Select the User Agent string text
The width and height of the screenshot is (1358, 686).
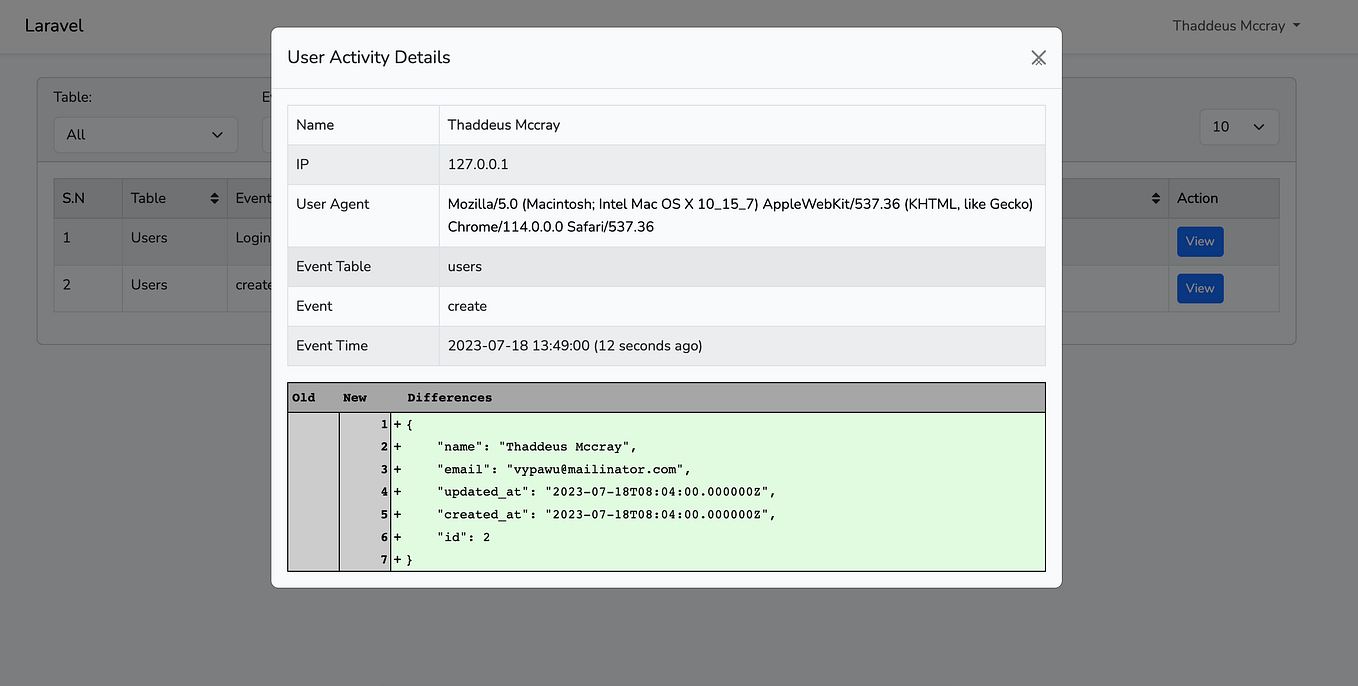coord(740,215)
